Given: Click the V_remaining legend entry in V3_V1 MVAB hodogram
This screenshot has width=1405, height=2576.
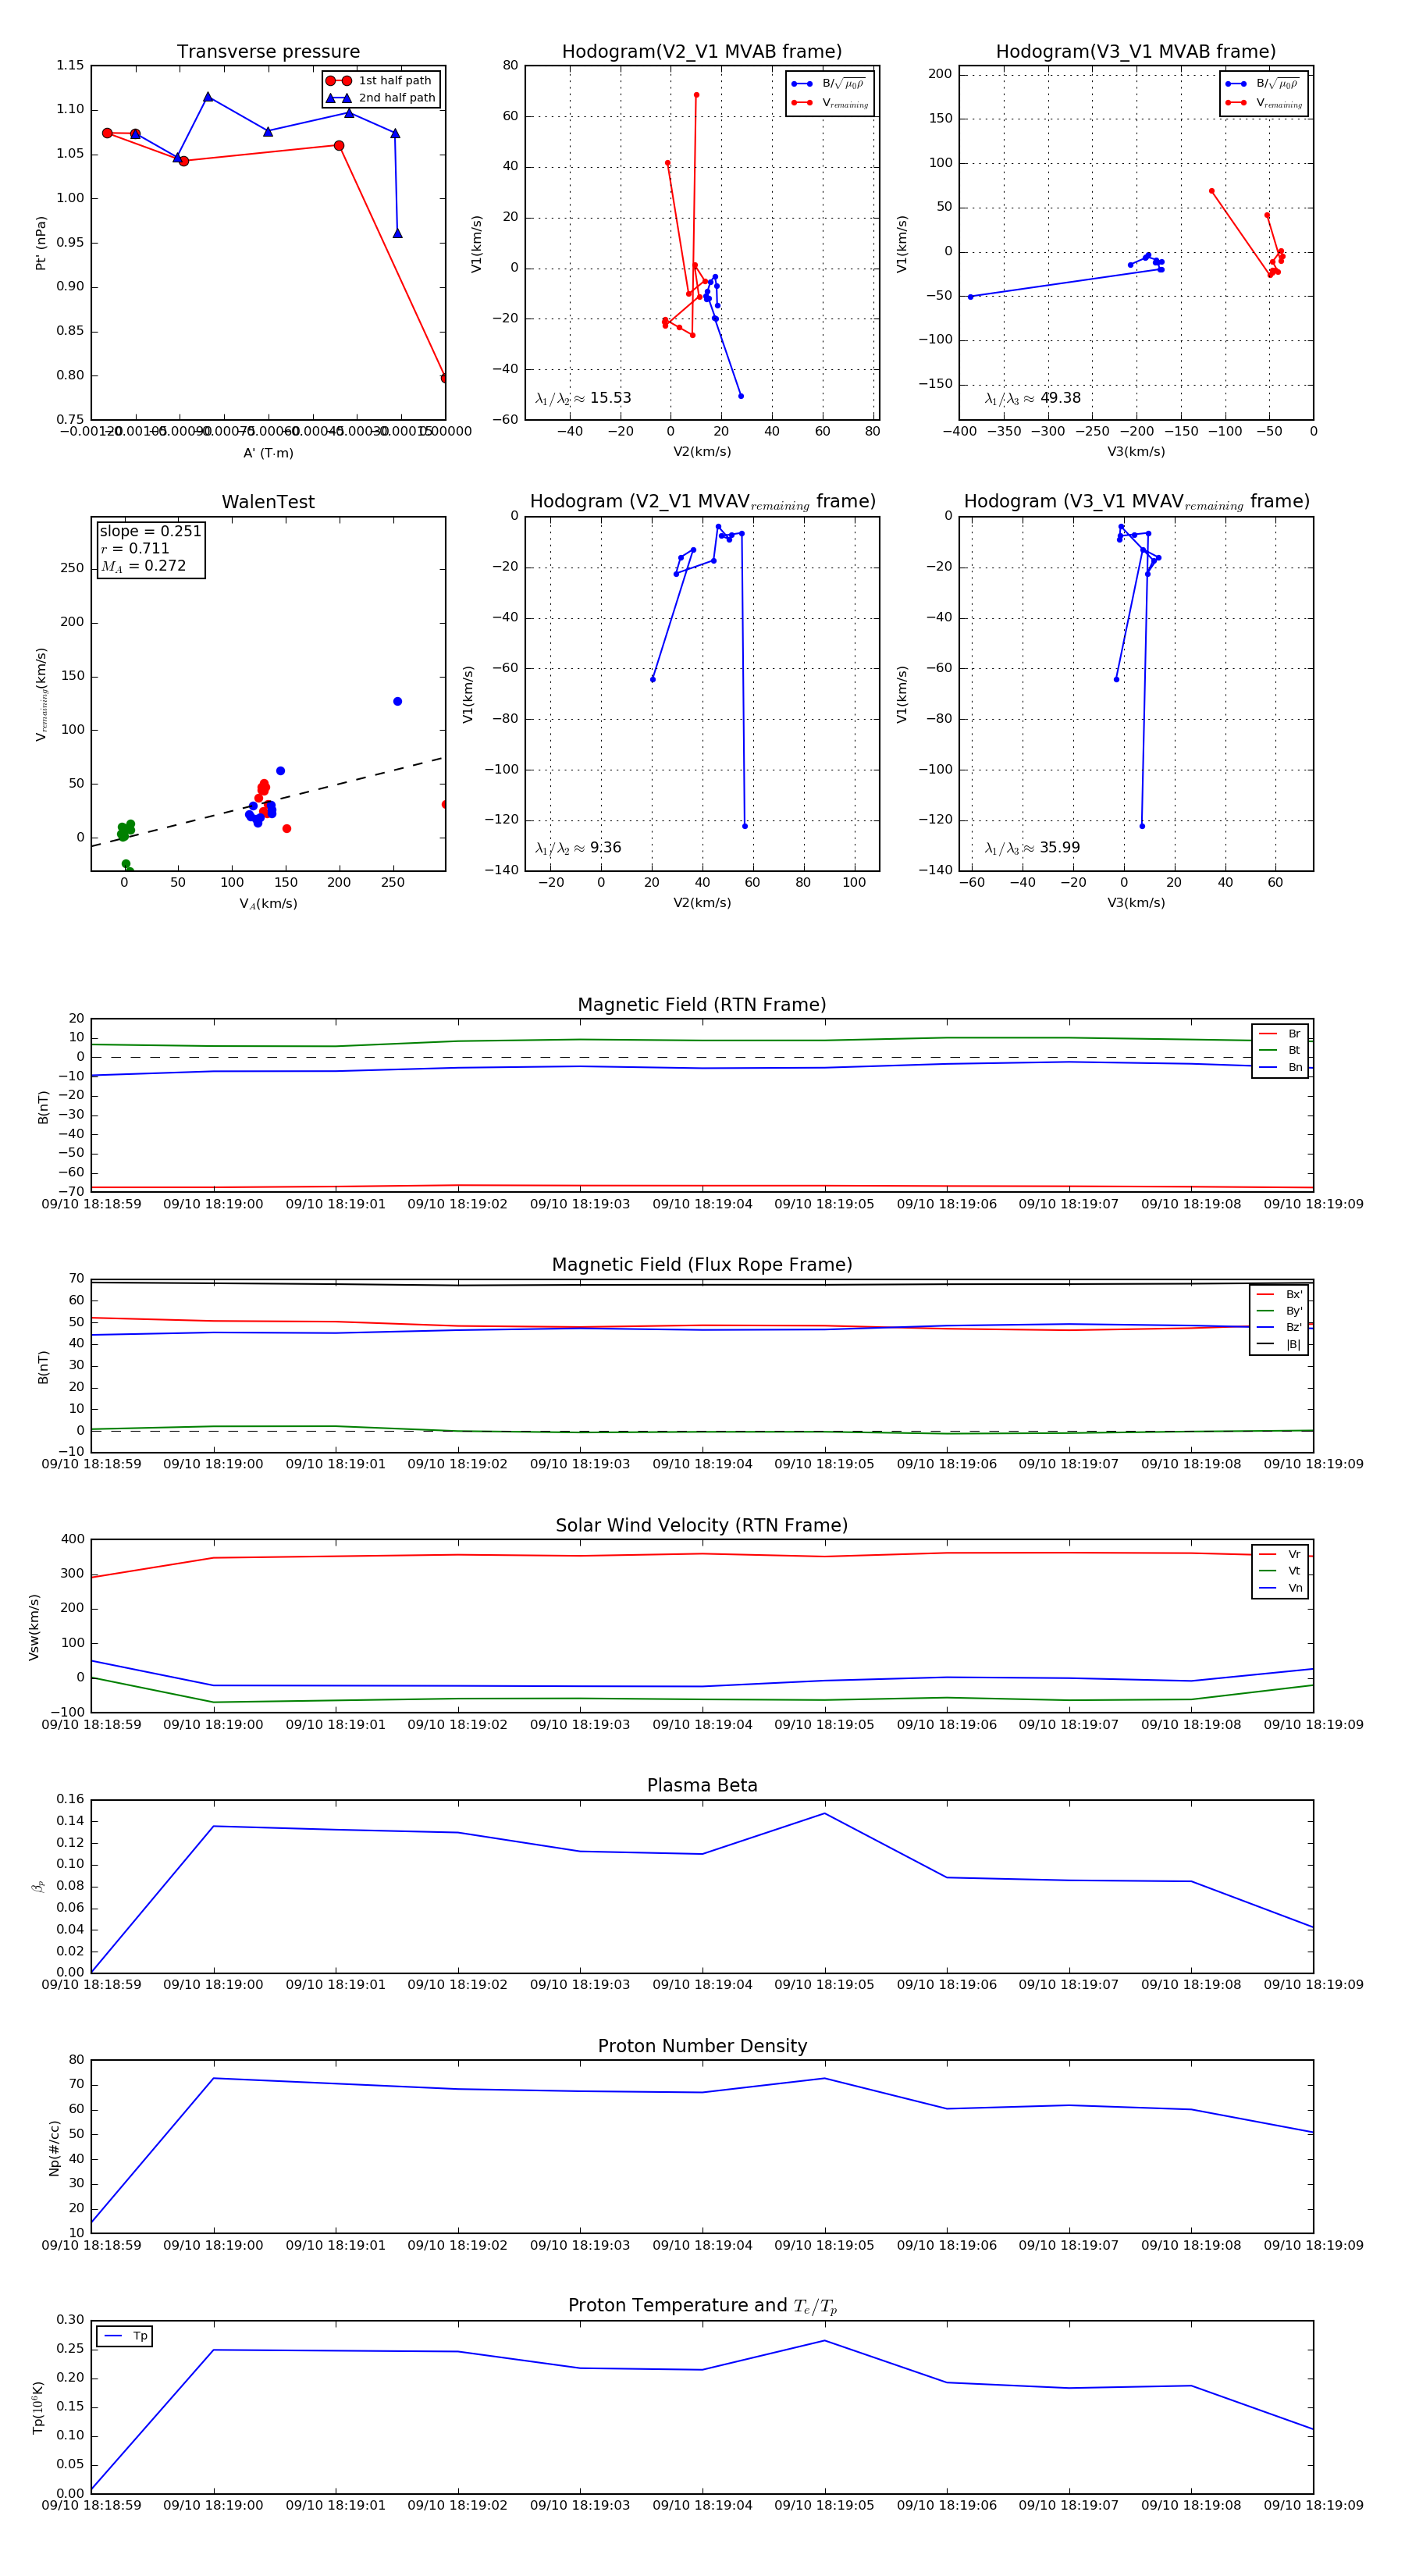Looking at the screenshot, I should tap(1264, 103).
